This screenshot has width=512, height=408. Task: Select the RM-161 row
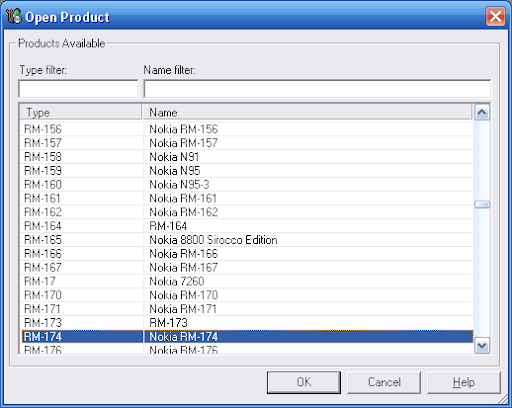[x=247, y=198]
